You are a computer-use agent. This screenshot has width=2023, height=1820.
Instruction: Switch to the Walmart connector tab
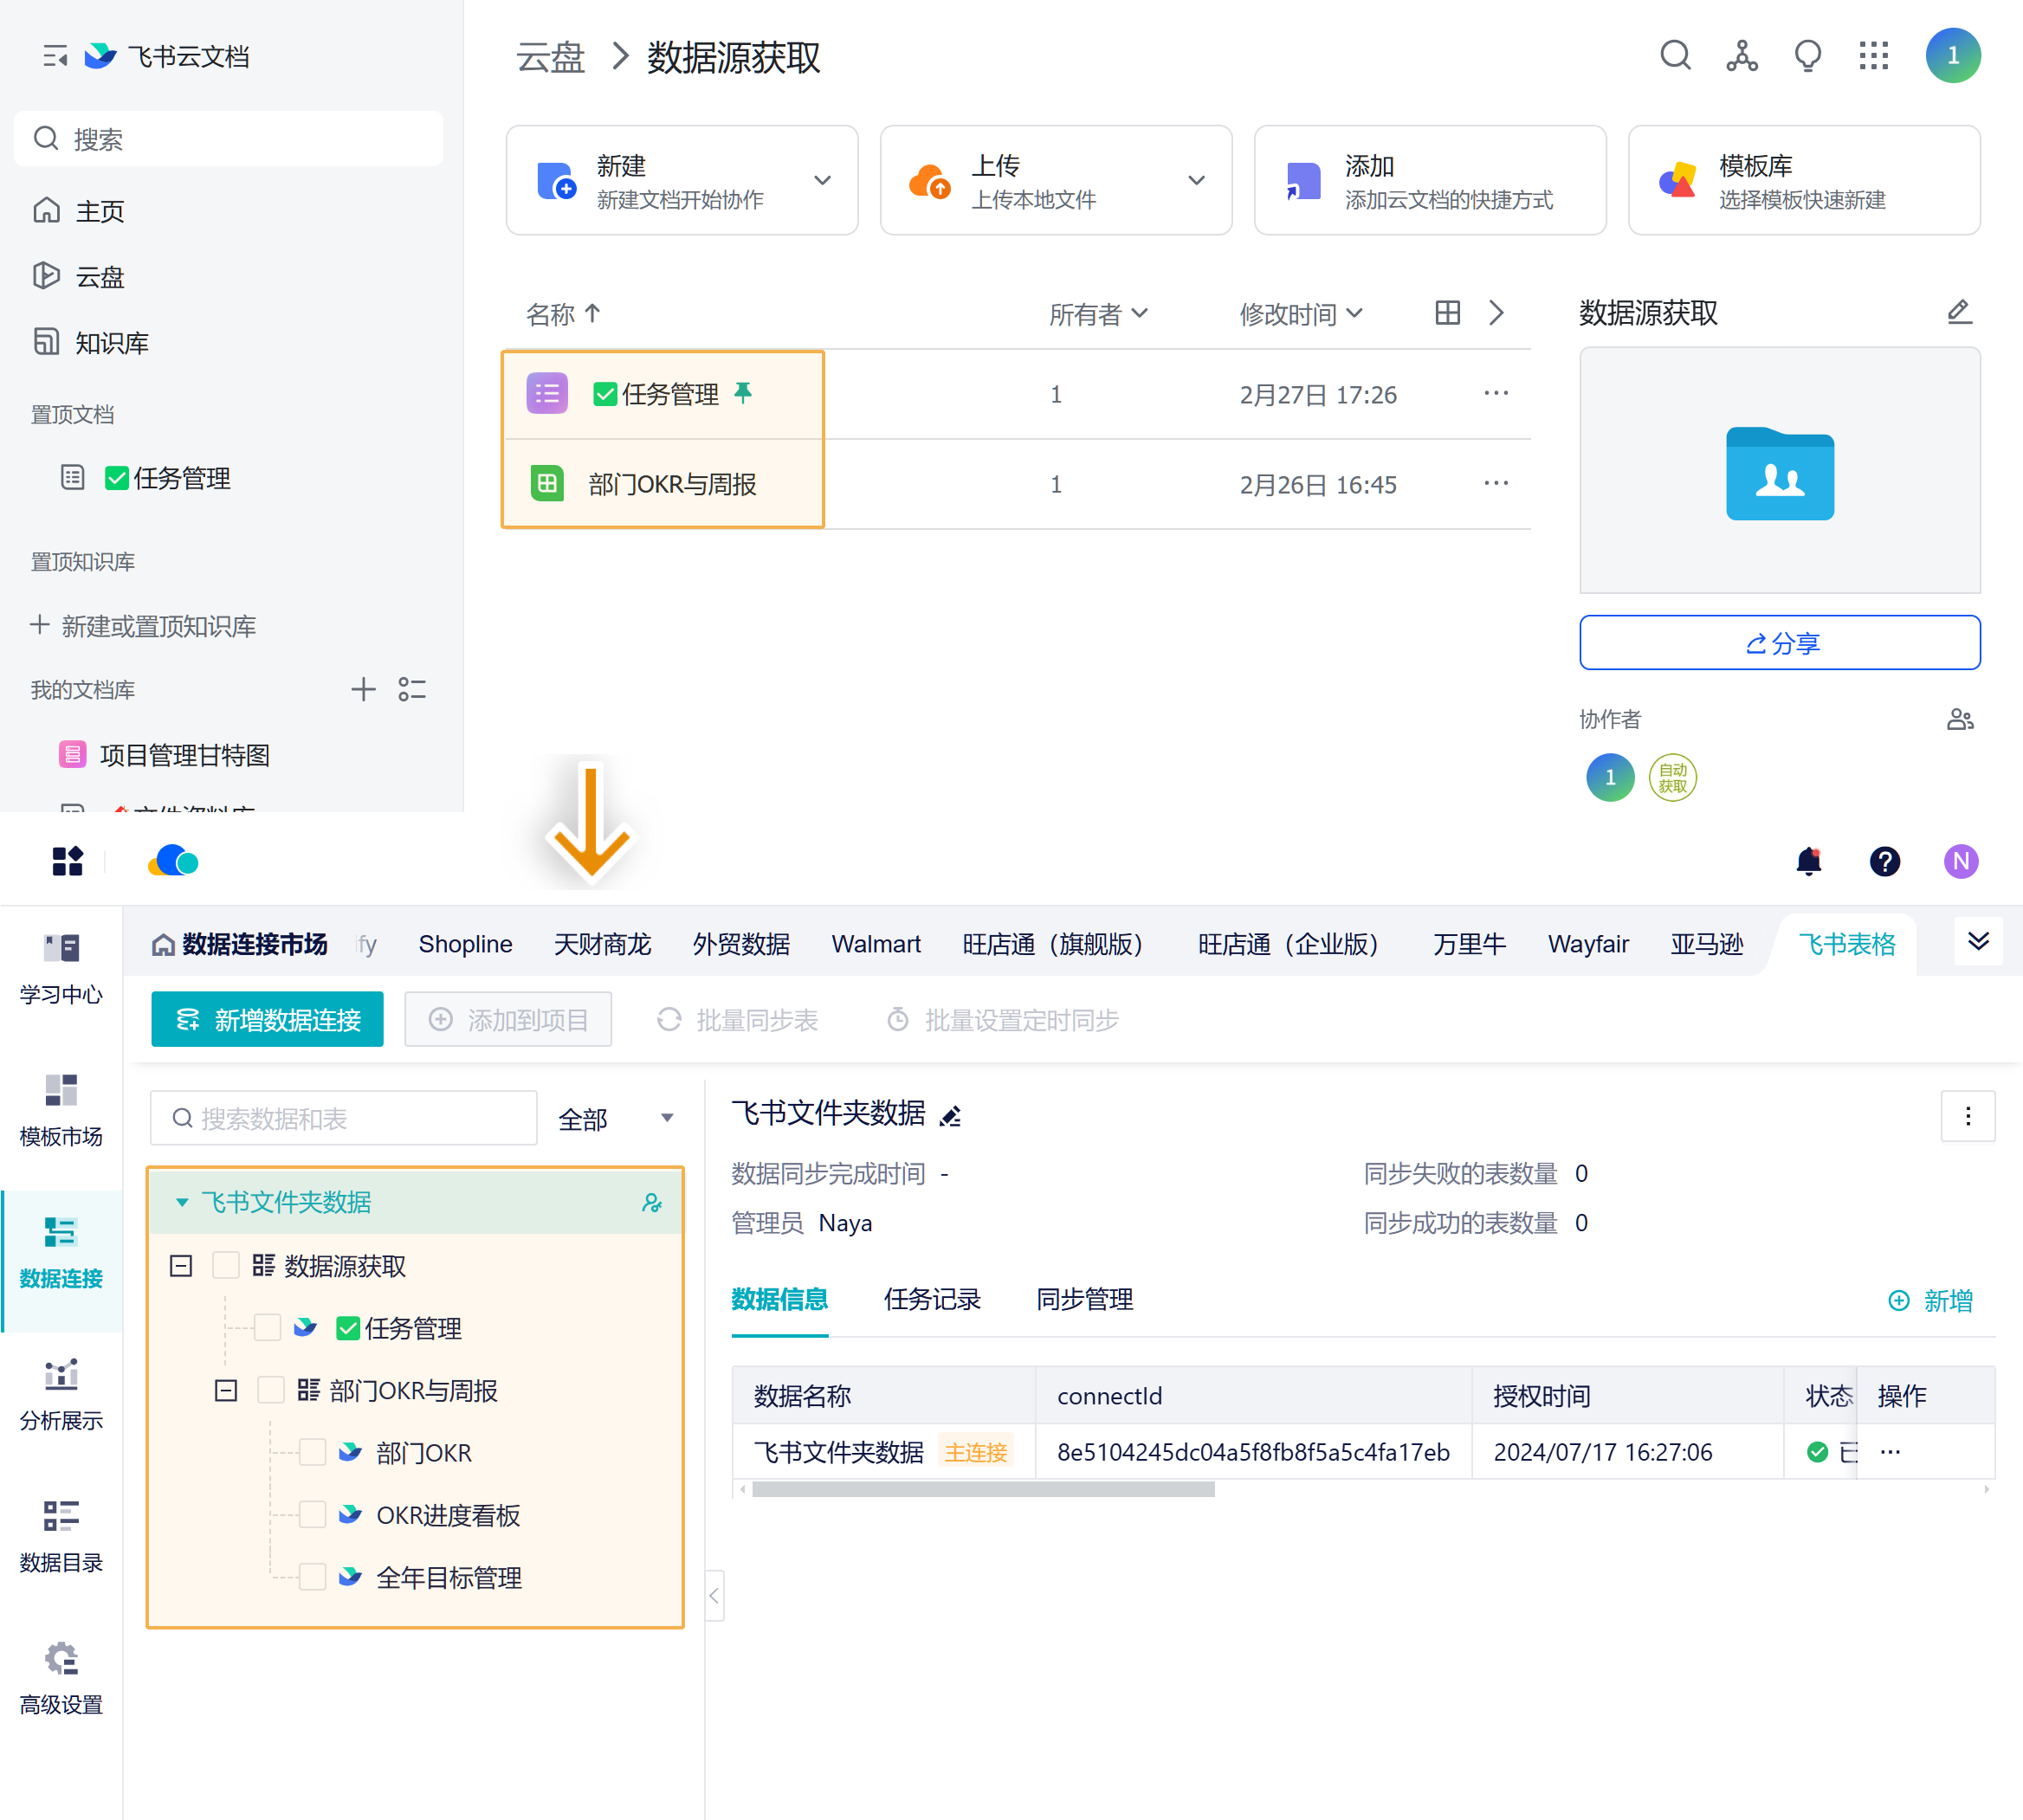876,944
